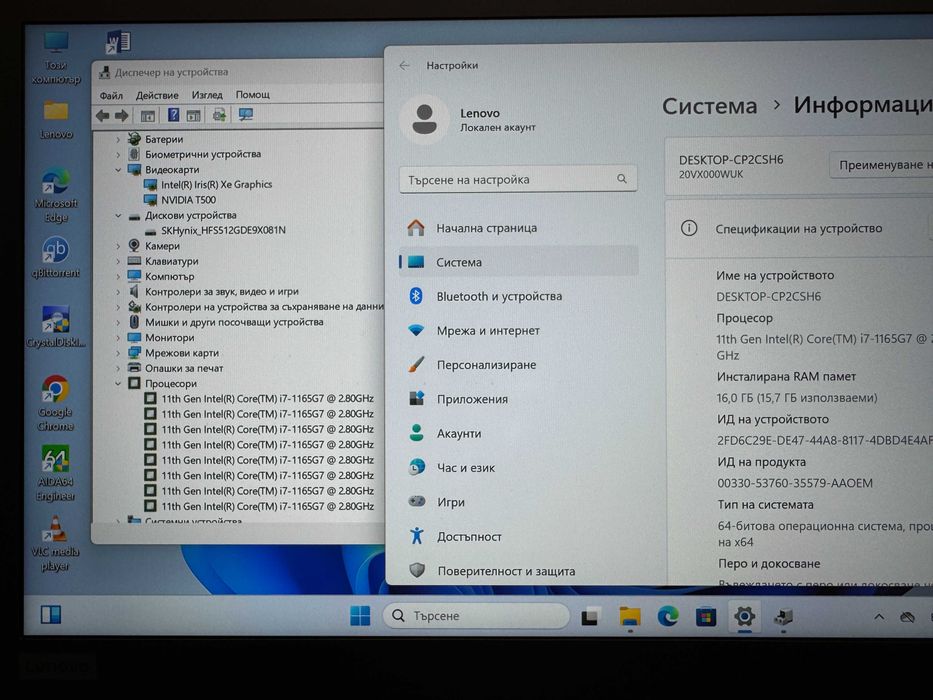The image size is (933, 700).
Task: Open the Изглед menu
Action: (x=207, y=95)
